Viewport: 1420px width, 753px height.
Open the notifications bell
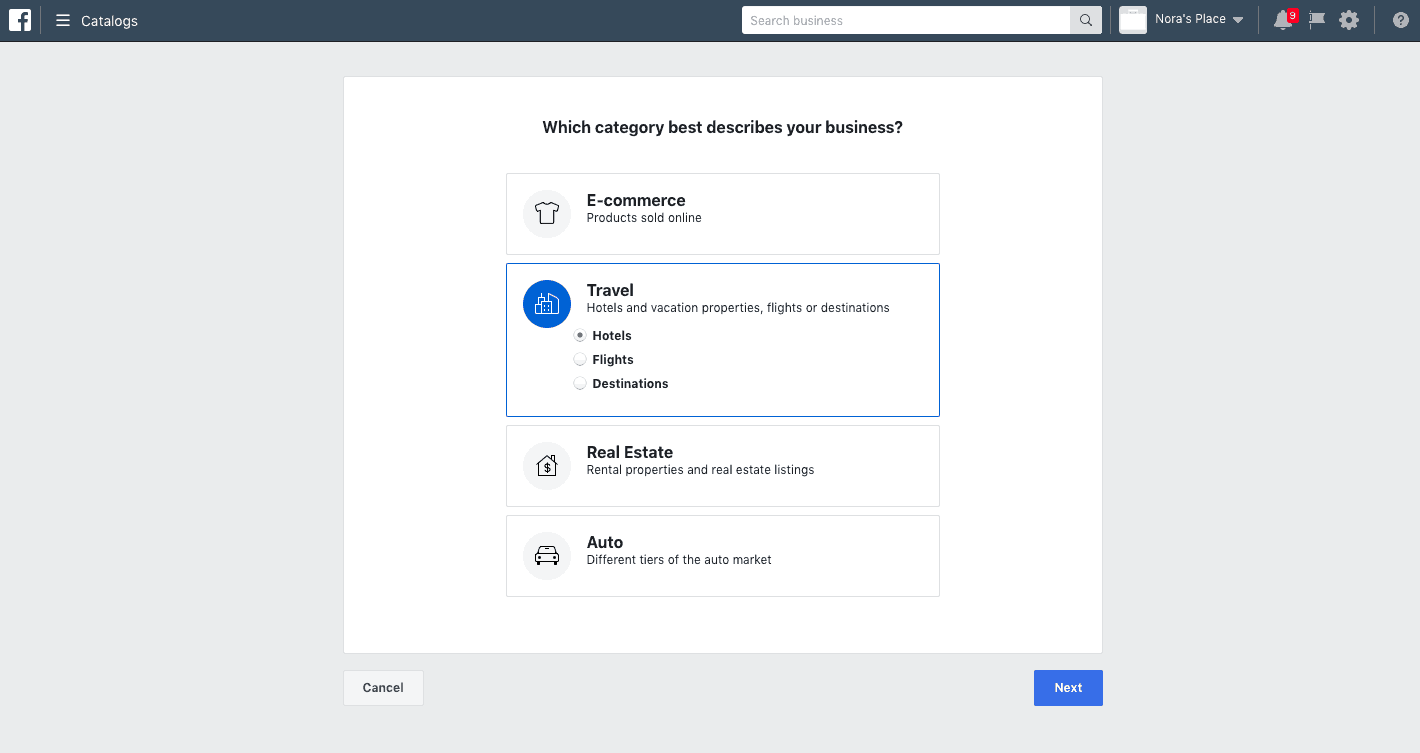click(x=1282, y=20)
